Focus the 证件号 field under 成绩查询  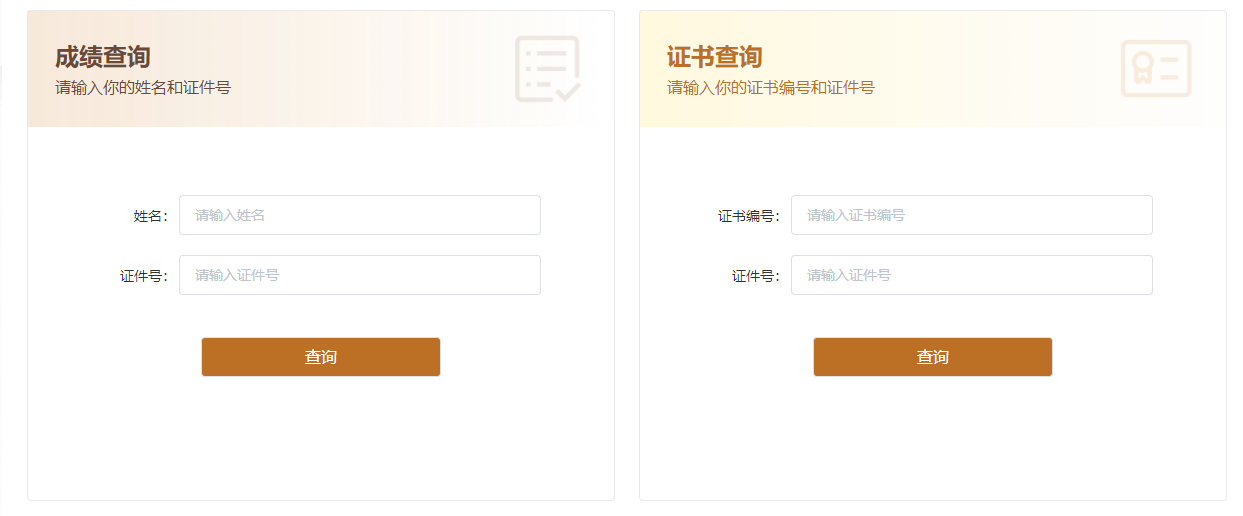360,275
